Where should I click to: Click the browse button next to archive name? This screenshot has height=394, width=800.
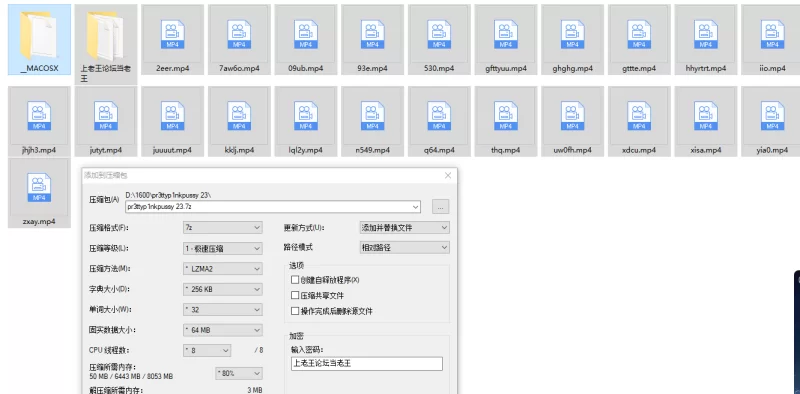tap(440, 207)
